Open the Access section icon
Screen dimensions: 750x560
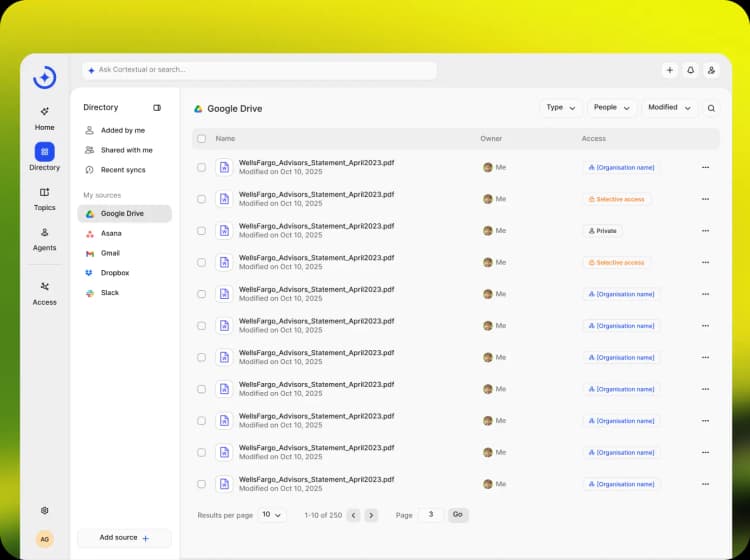tap(44, 286)
